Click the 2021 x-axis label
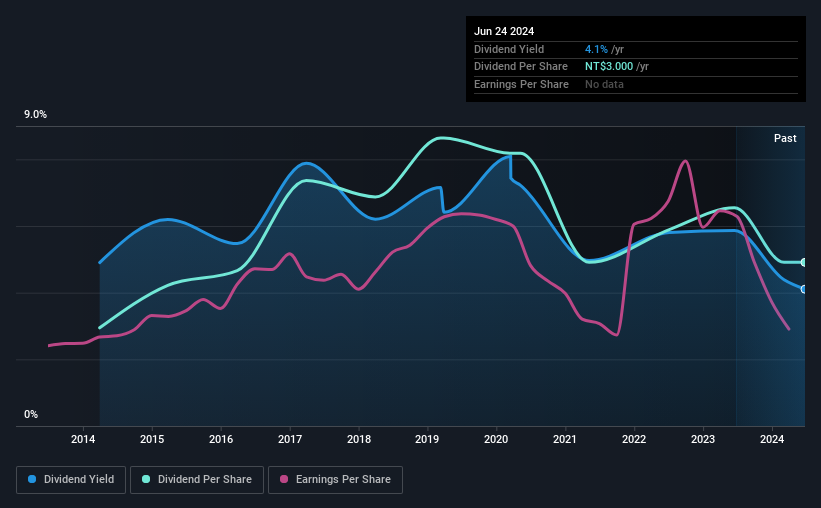The image size is (821, 508). [565, 439]
